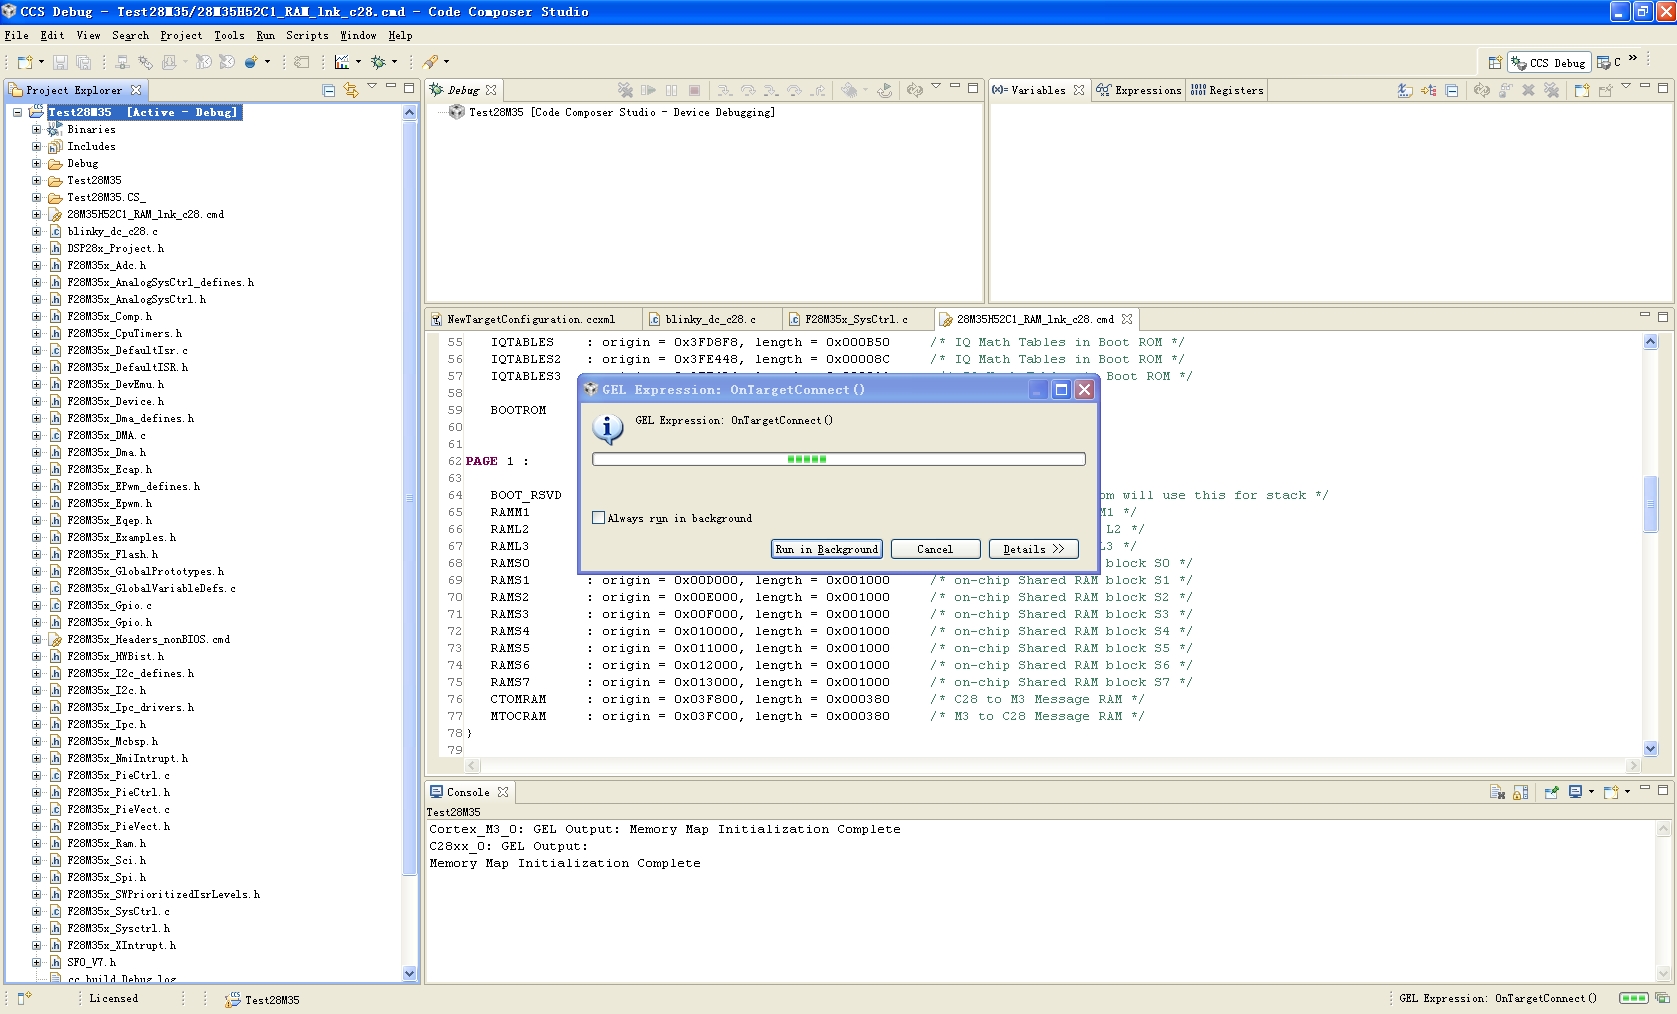This screenshot has height=1014, width=1677.
Task: Click Link with Editor in Project Explorer
Action: point(350,90)
